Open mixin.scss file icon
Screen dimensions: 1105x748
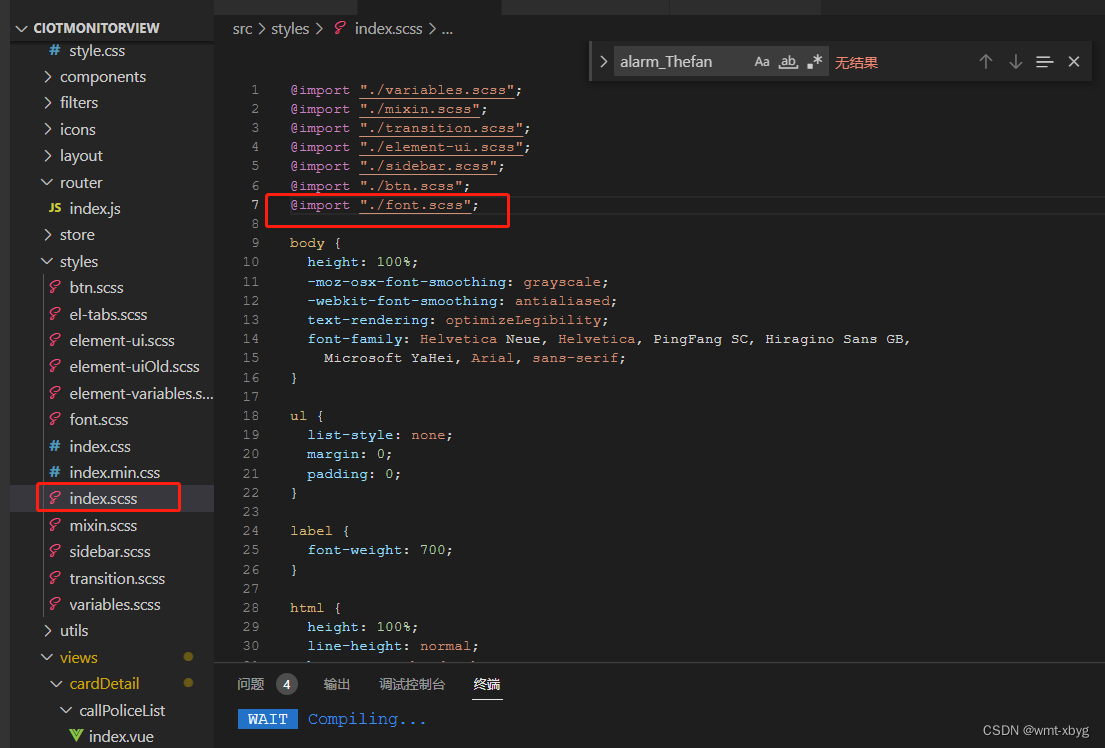(55, 525)
